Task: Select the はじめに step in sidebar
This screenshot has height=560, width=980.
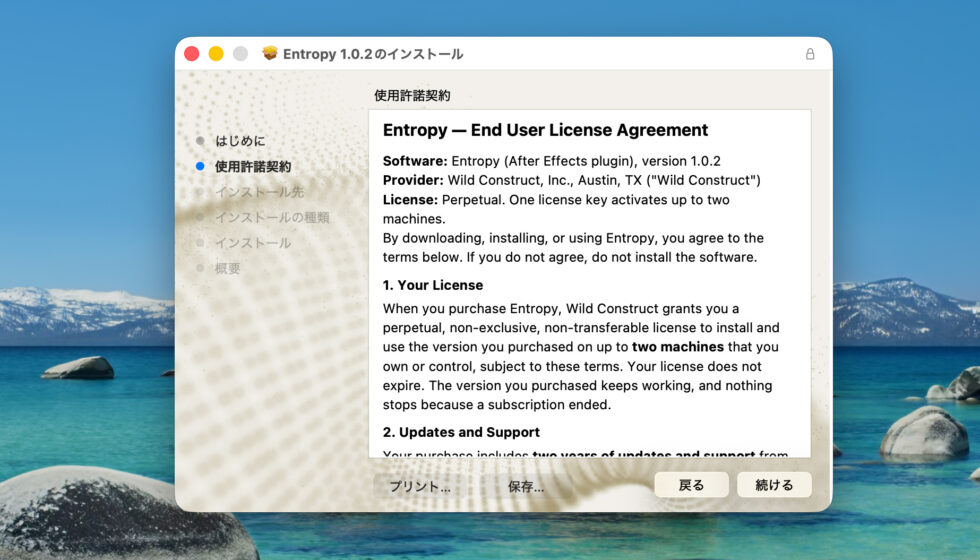Action: tap(240, 141)
